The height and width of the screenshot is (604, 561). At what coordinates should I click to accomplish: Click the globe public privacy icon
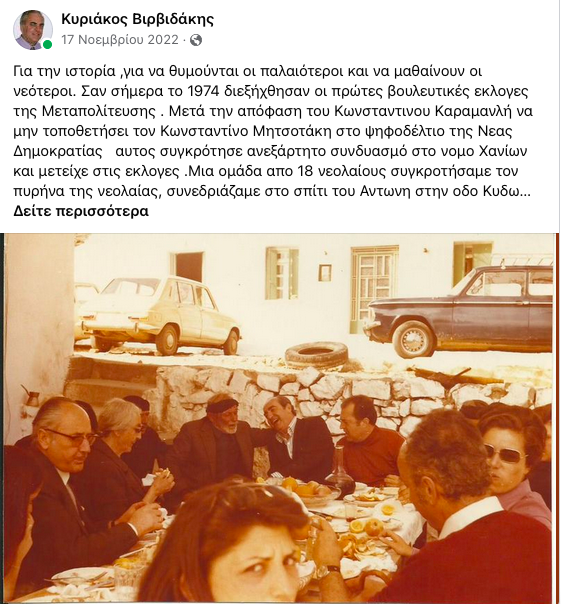click(196, 40)
